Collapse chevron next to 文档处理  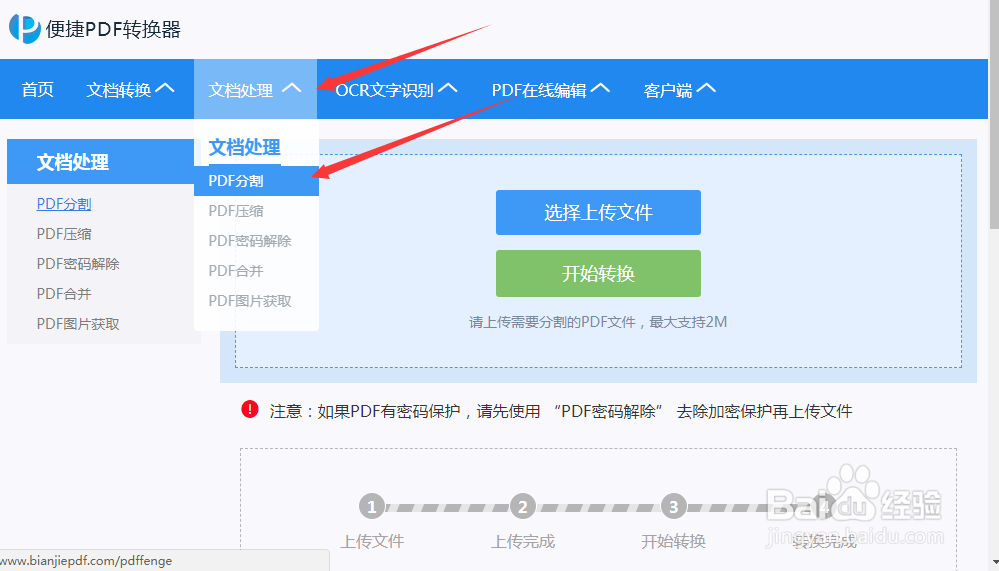[x=291, y=88]
